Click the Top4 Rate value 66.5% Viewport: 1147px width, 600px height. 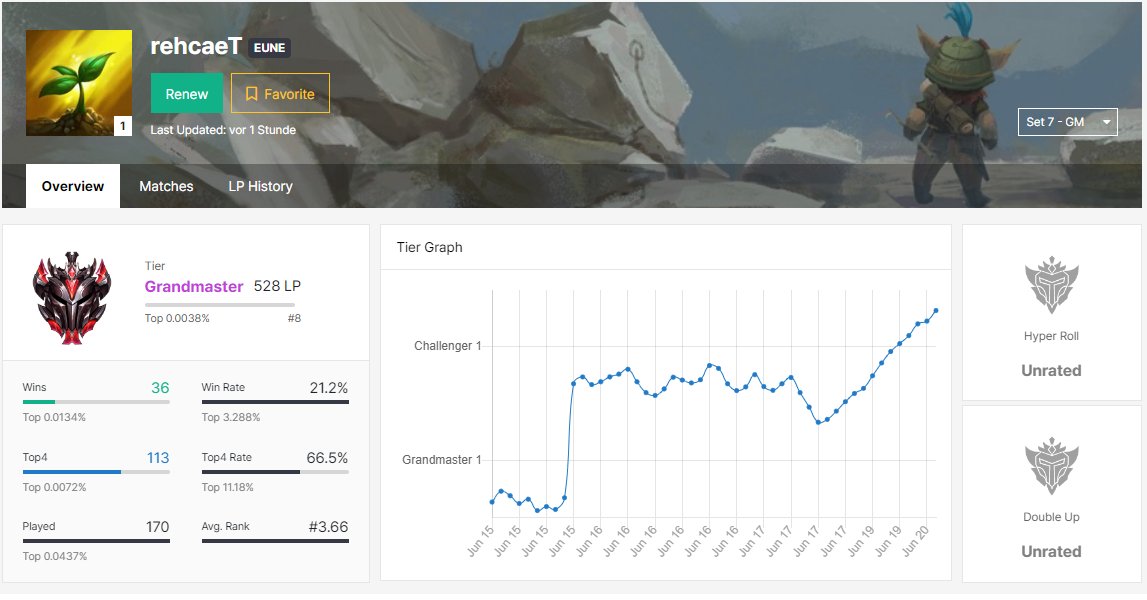click(x=327, y=458)
